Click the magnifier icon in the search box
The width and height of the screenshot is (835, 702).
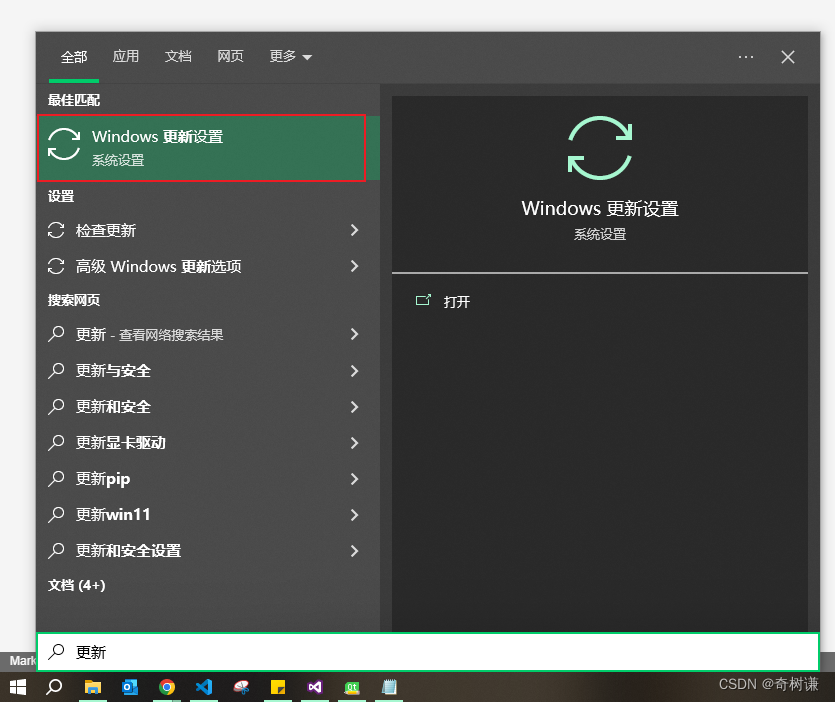tap(56, 651)
